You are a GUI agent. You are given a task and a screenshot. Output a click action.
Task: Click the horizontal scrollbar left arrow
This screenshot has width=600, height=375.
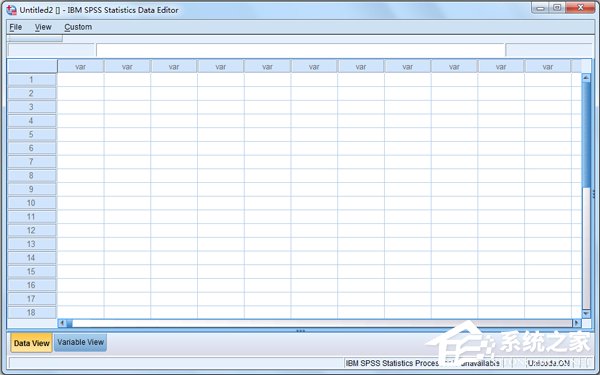(x=62, y=323)
